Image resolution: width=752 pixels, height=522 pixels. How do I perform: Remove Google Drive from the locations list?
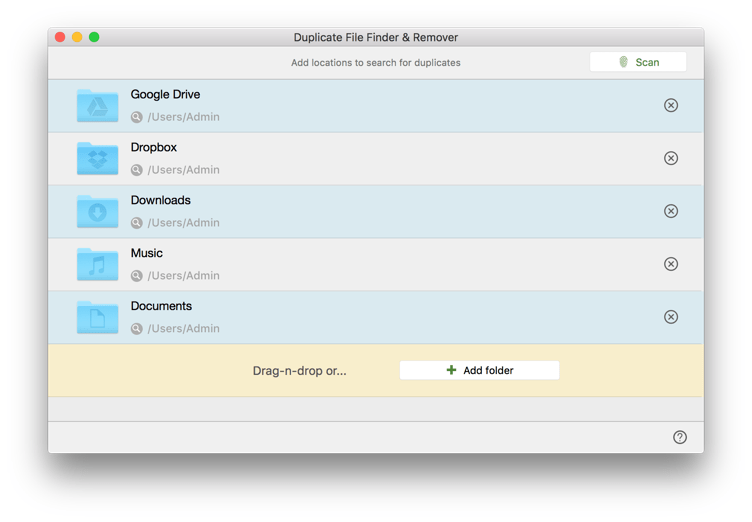point(670,106)
